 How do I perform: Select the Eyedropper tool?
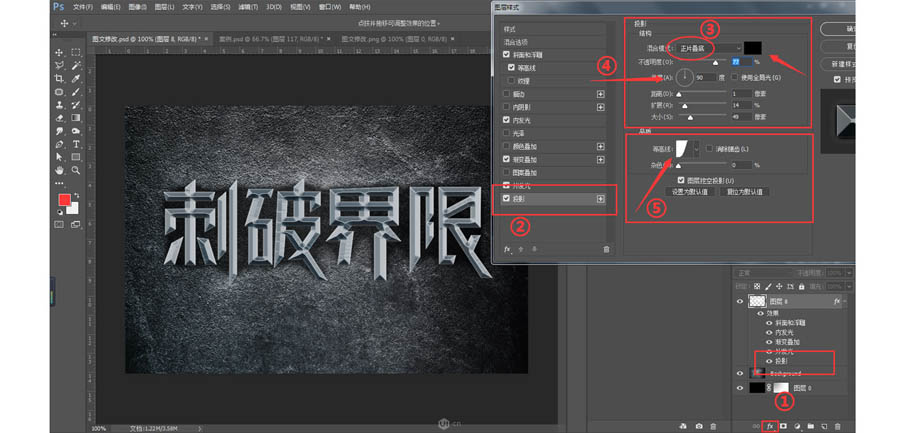point(76,79)
